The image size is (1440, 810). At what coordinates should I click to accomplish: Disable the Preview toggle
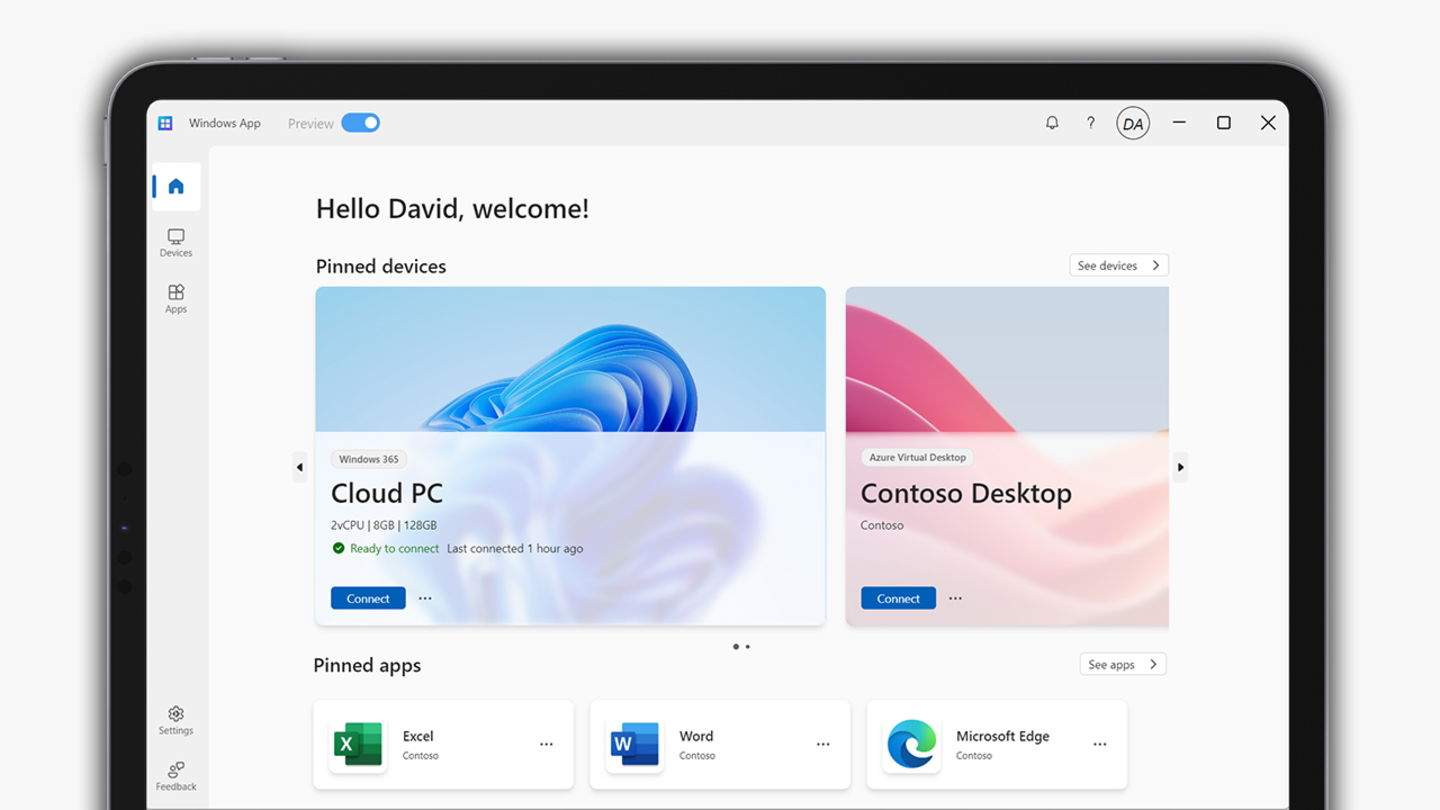(x=360, y=122)
